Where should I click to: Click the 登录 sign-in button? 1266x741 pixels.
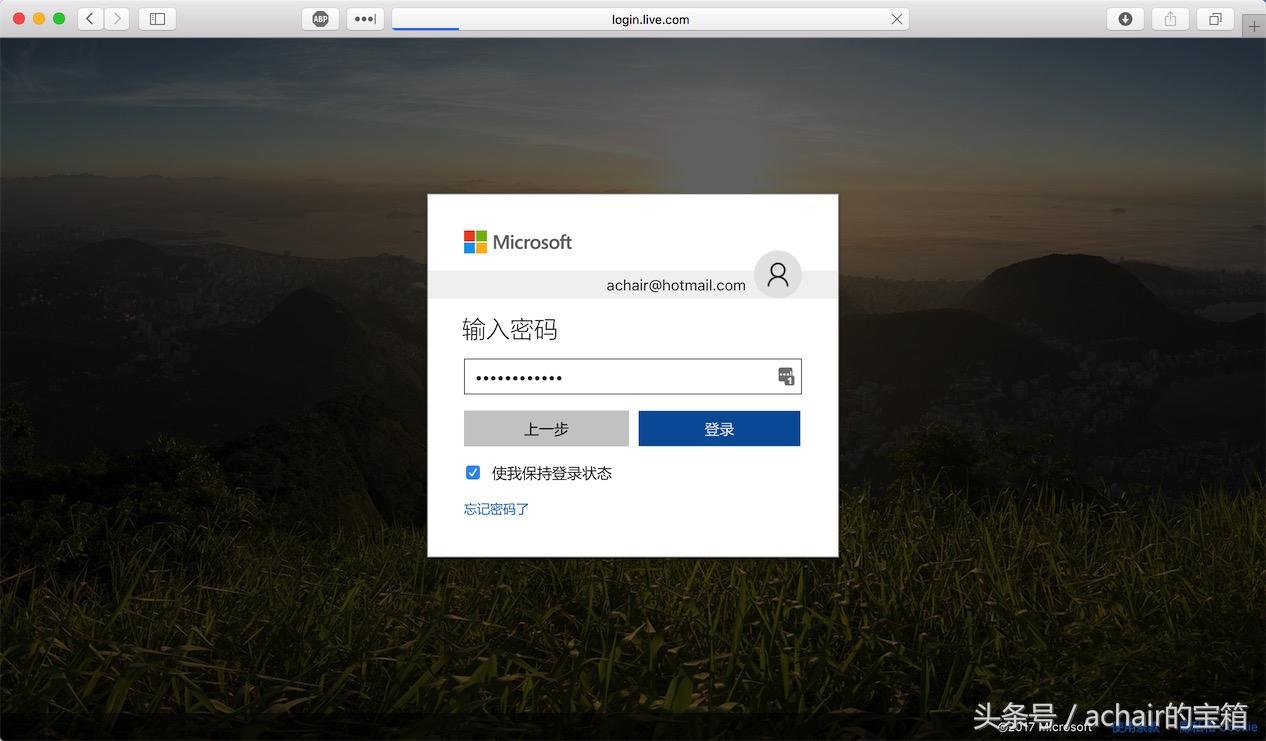[719, 428]
